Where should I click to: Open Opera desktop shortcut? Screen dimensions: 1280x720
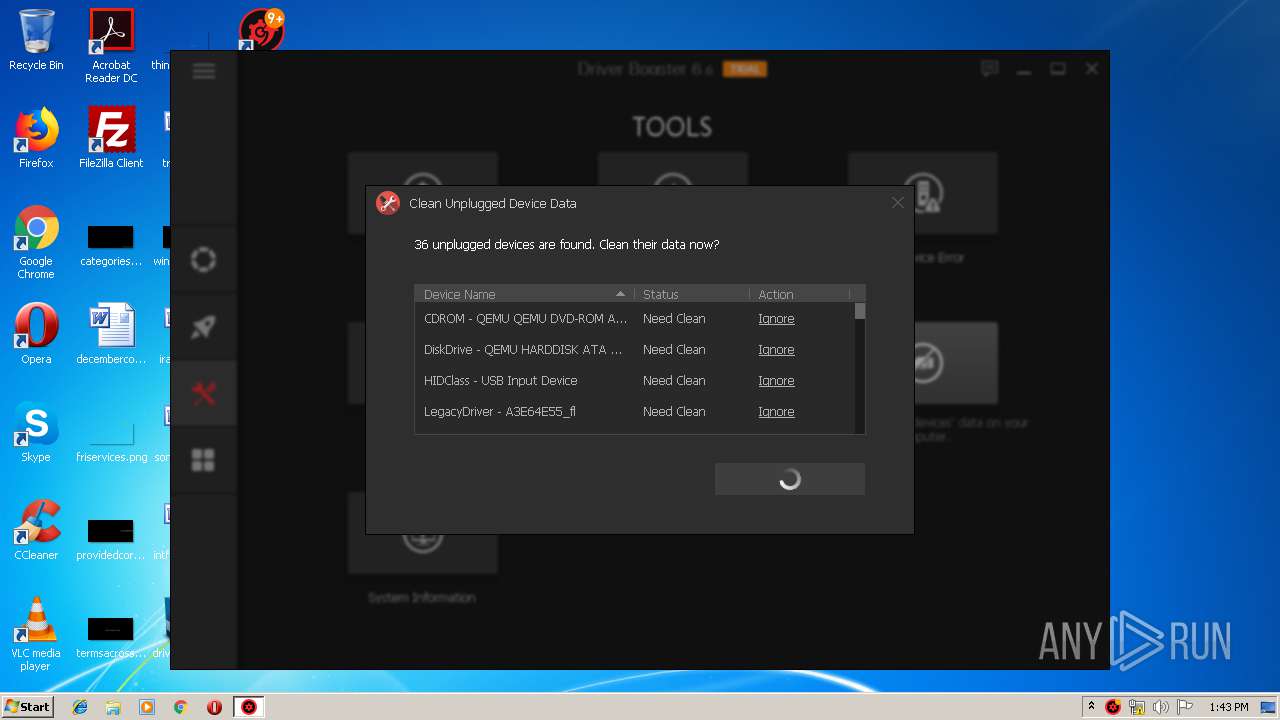[x=36, y=334]
